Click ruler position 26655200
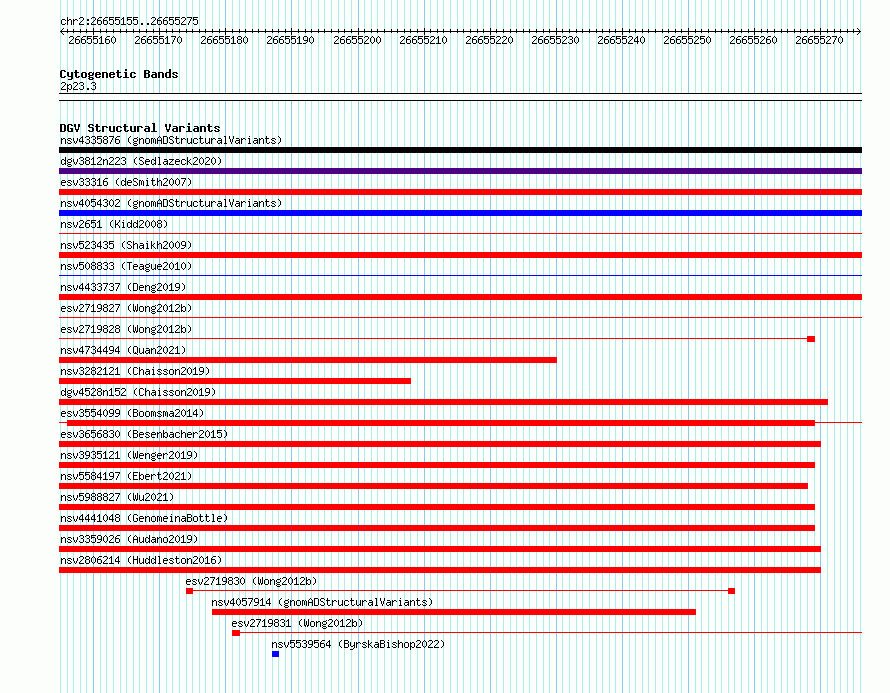890x693 pixels. [x=357, y=40]
